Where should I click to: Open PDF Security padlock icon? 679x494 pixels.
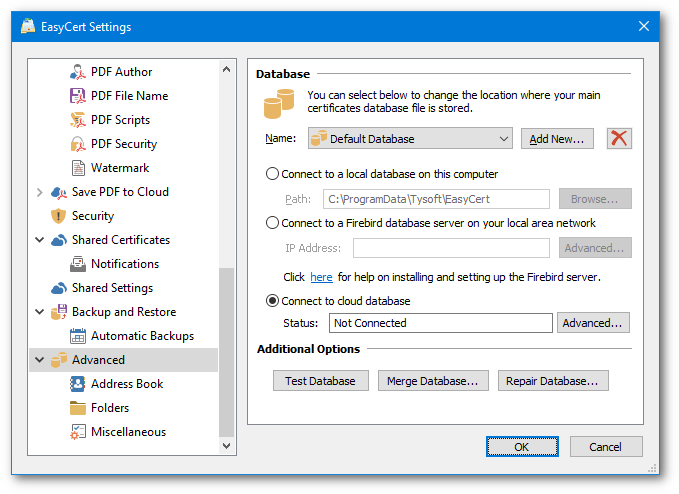point(78,144)
